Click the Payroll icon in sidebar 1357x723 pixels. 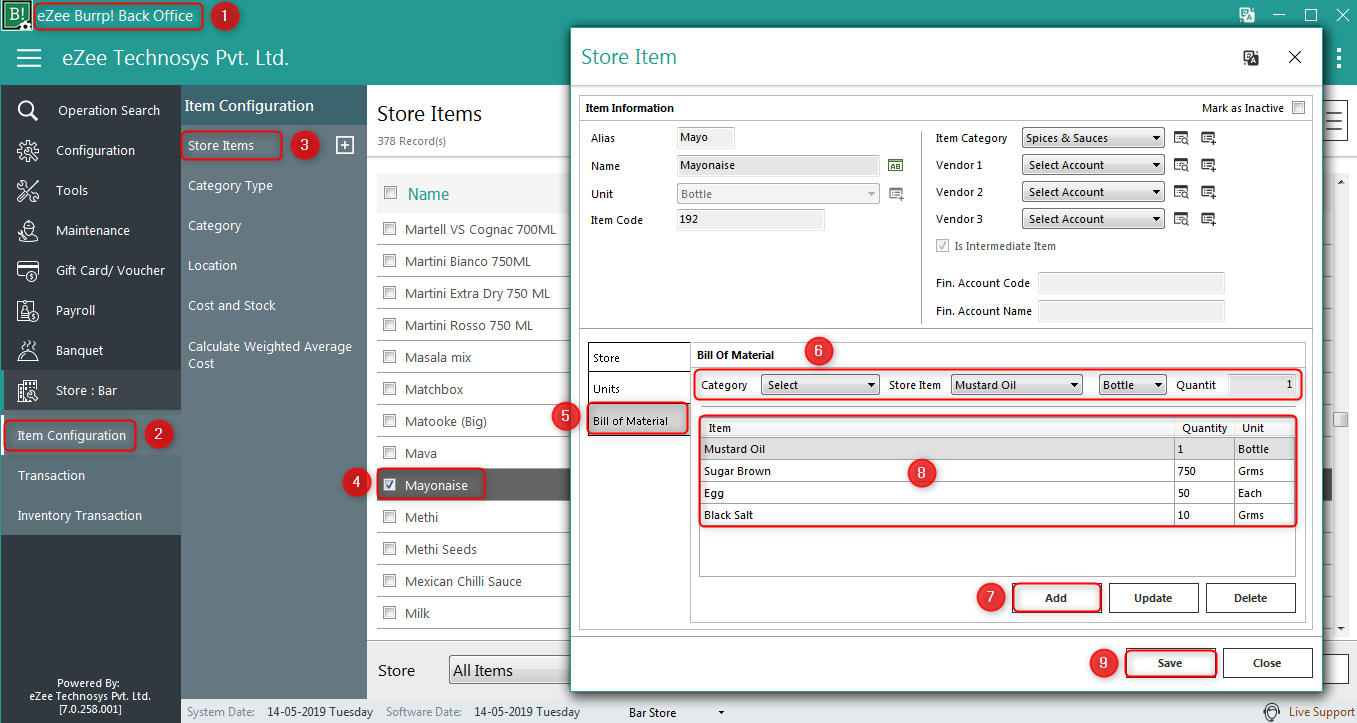click(28, 310)
